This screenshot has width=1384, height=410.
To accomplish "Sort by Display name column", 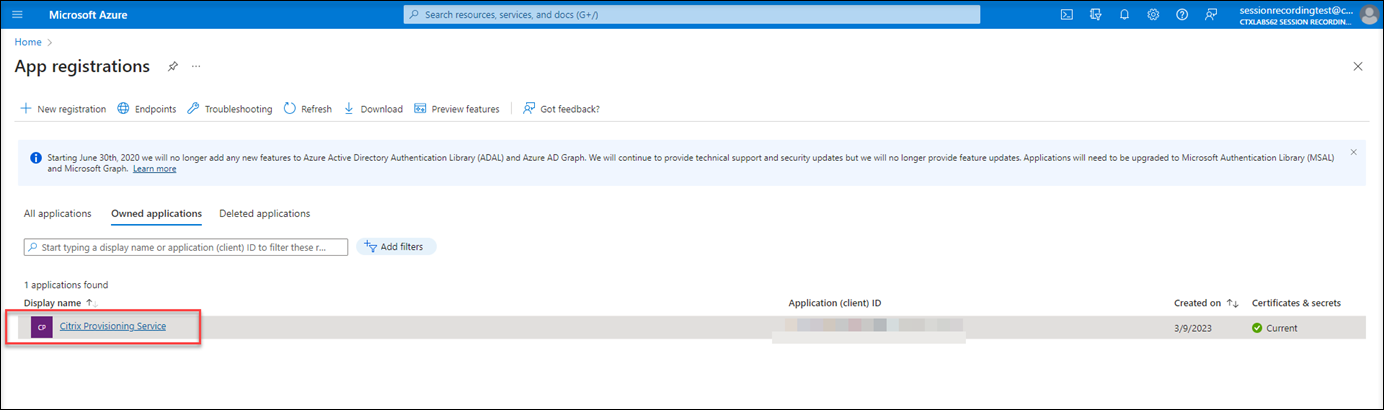I will click(60, 303).
